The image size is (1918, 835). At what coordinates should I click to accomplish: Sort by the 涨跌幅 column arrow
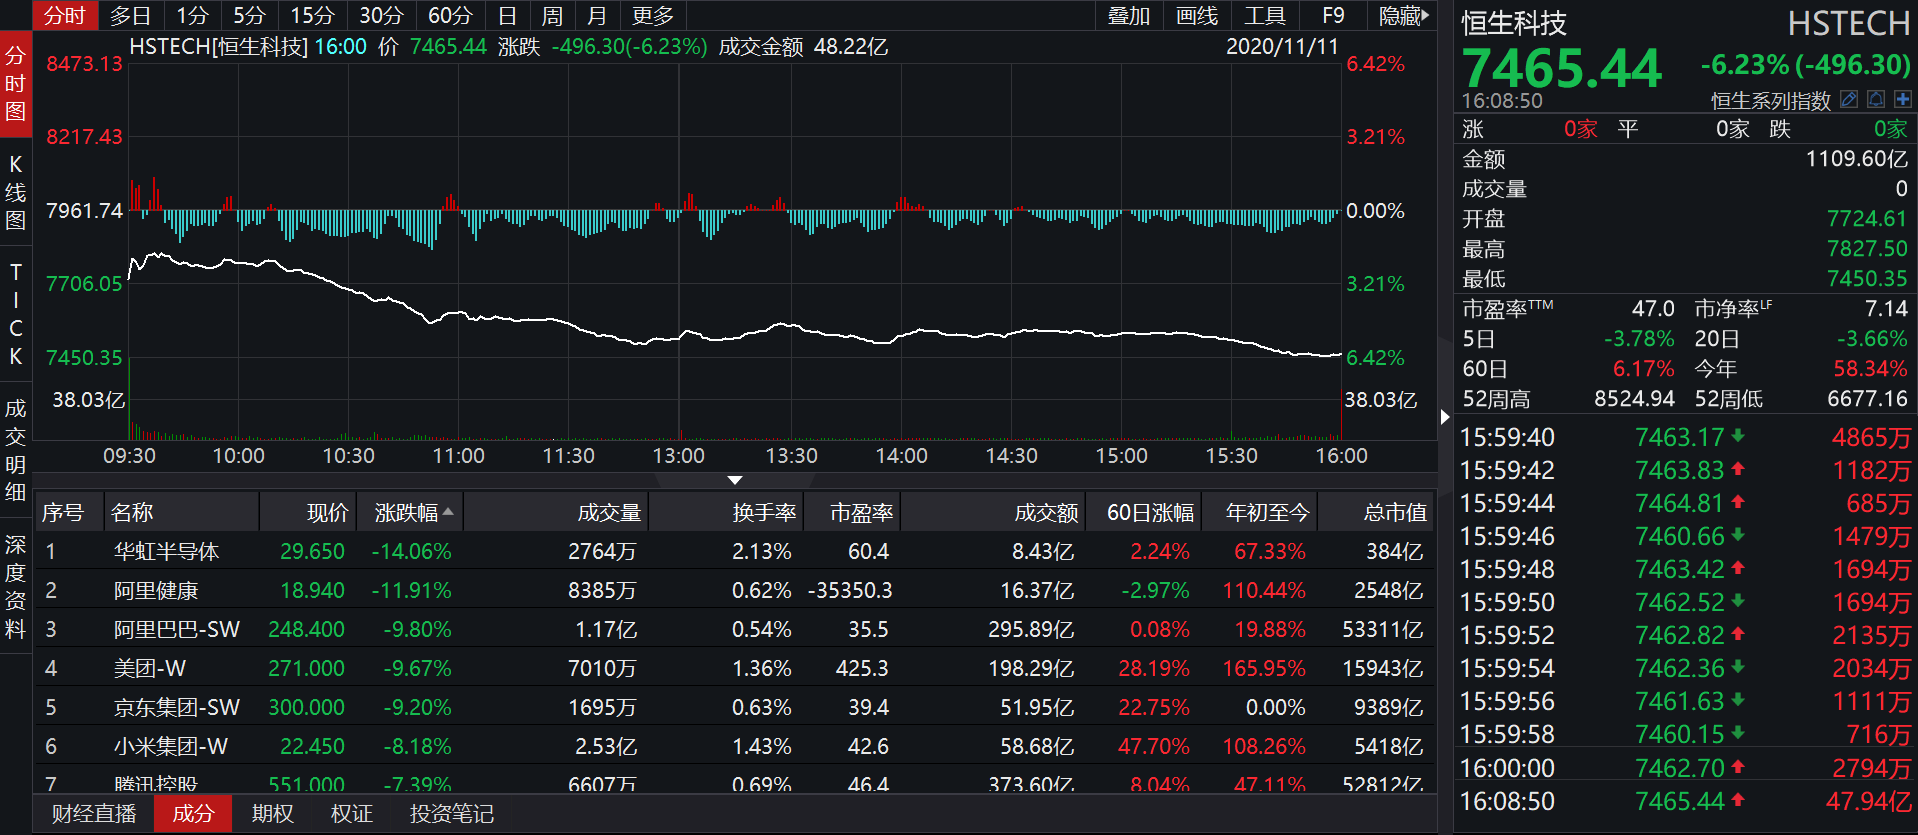448,512
